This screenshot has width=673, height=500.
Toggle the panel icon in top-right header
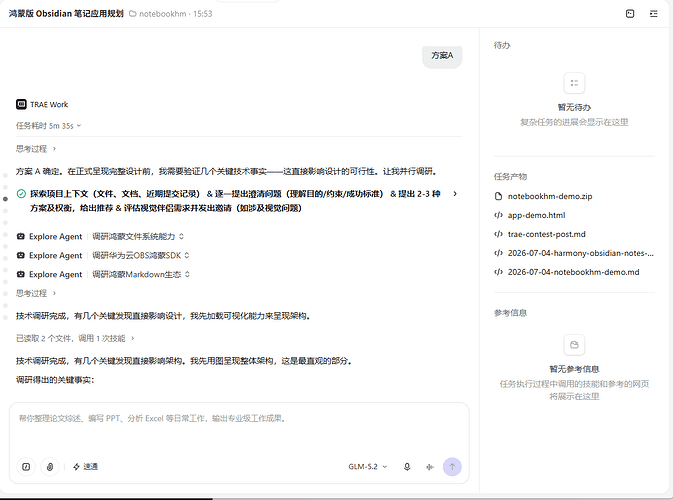(x=630, y=14)
